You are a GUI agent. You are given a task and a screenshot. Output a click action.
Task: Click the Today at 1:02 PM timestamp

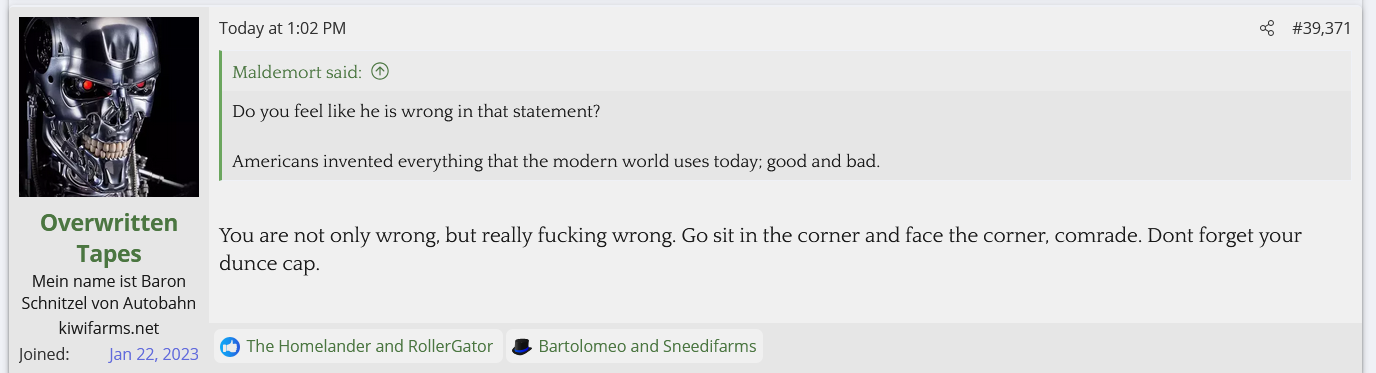282,28
